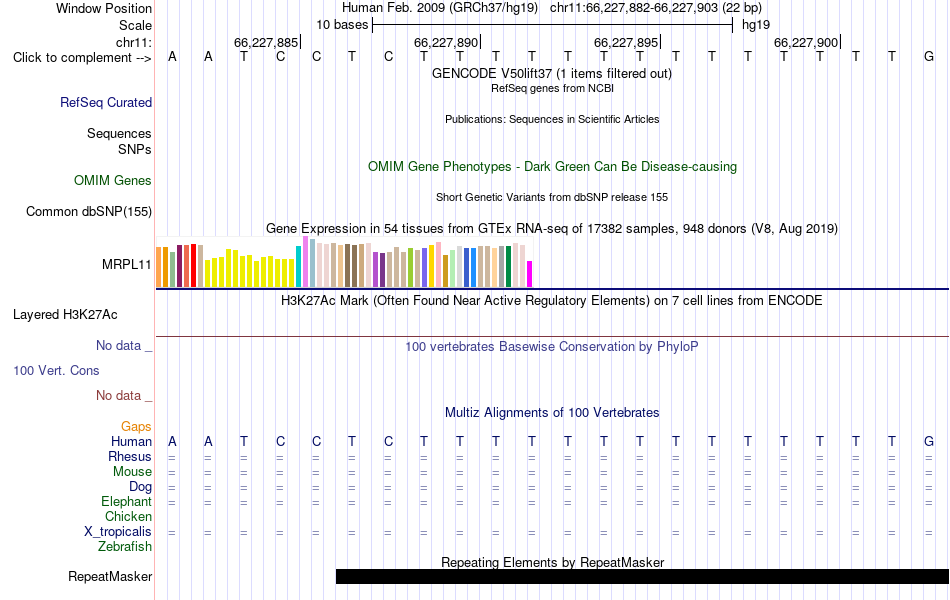Click the 'H3K27Ac Mark' ENCODE track title

[x=552, y=301]
